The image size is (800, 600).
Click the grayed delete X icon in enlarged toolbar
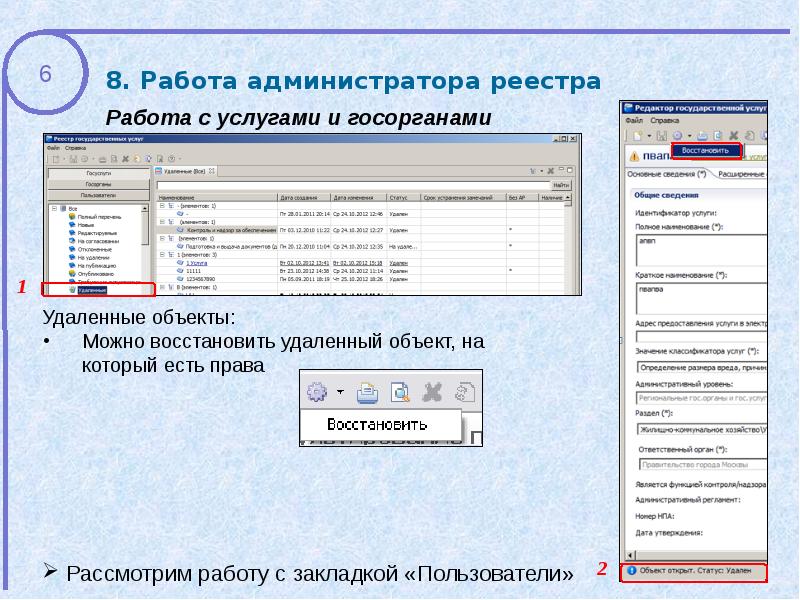(x=432, y=390)
